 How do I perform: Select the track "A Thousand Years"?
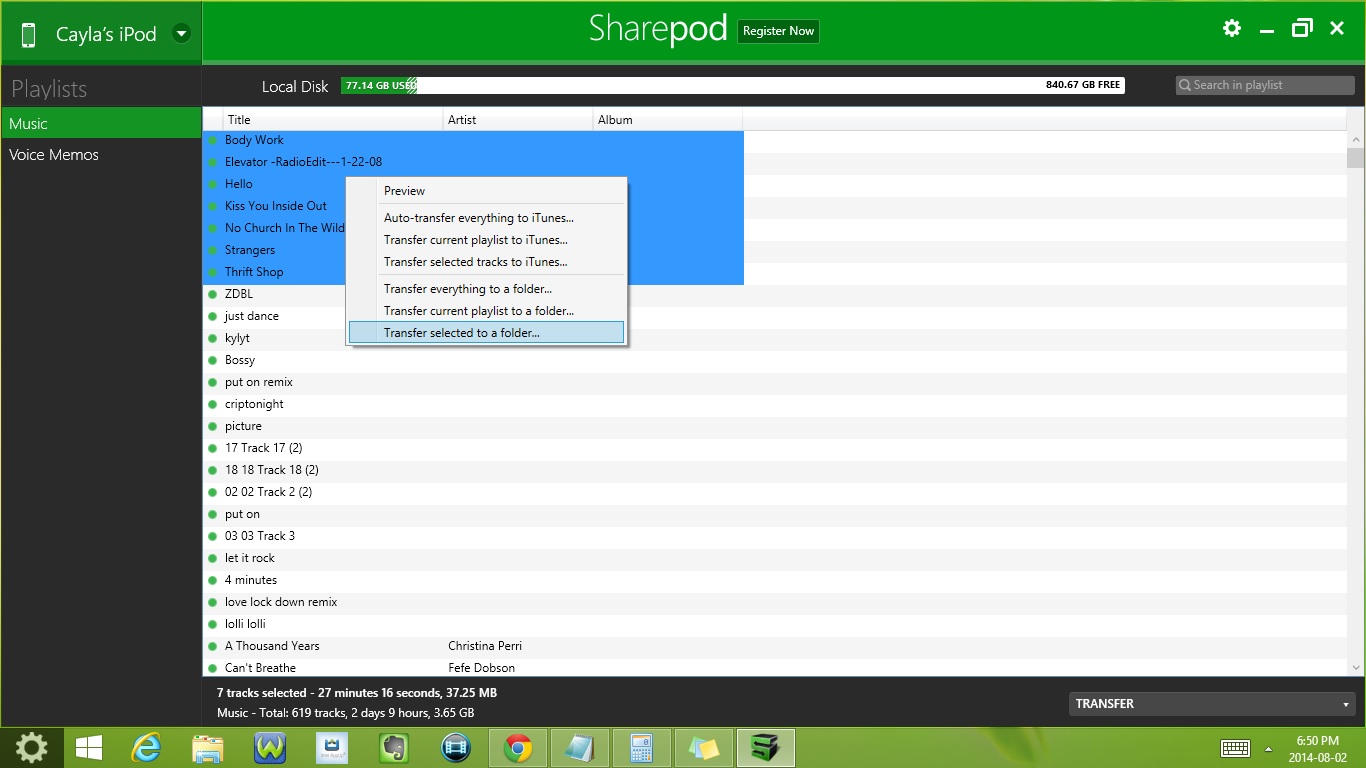click(272, 646)
